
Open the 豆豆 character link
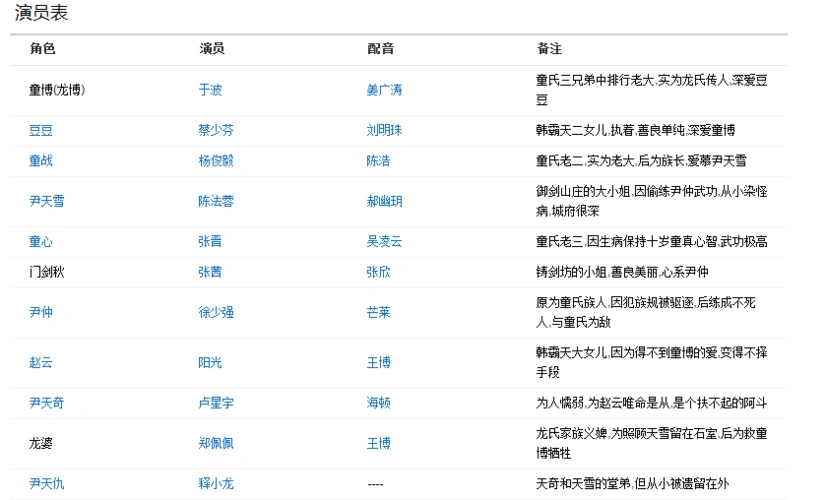click(x=41, y=131)
